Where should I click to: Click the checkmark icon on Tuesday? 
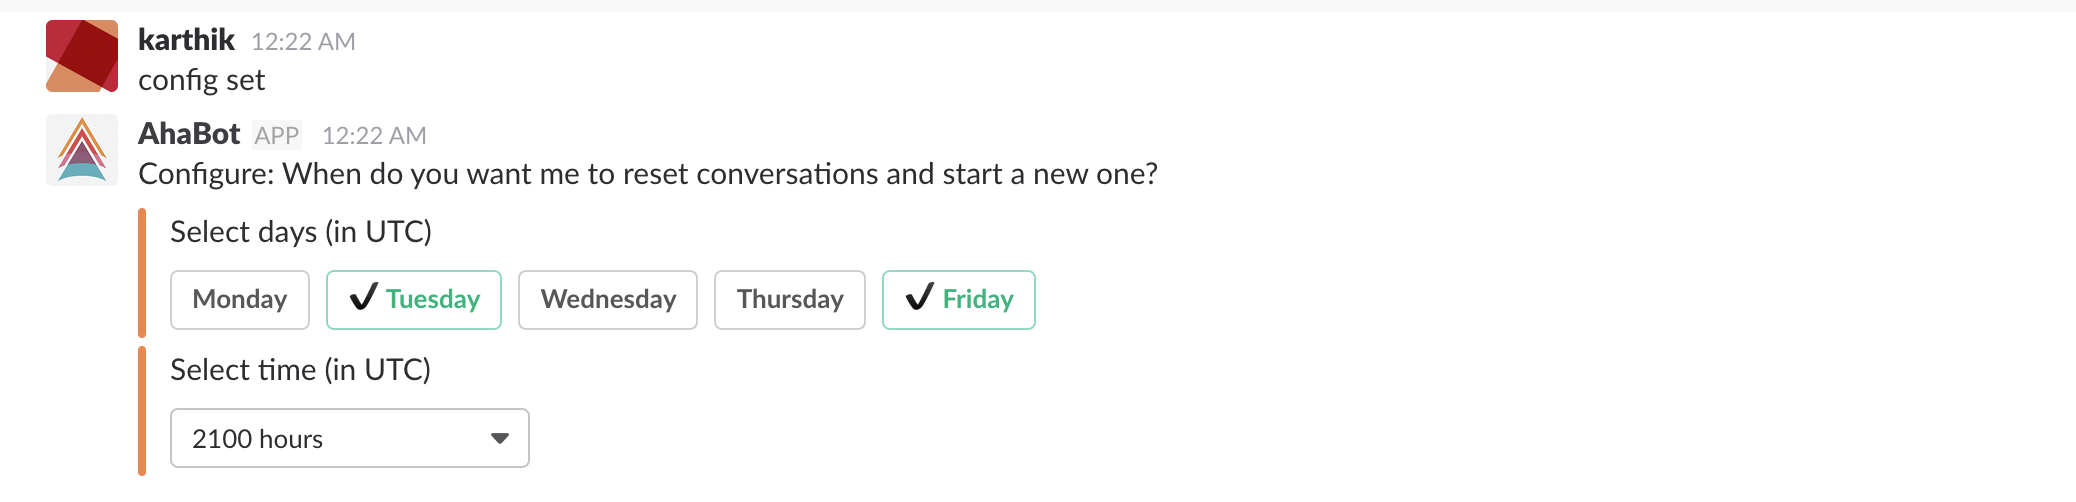pos(364,298)
